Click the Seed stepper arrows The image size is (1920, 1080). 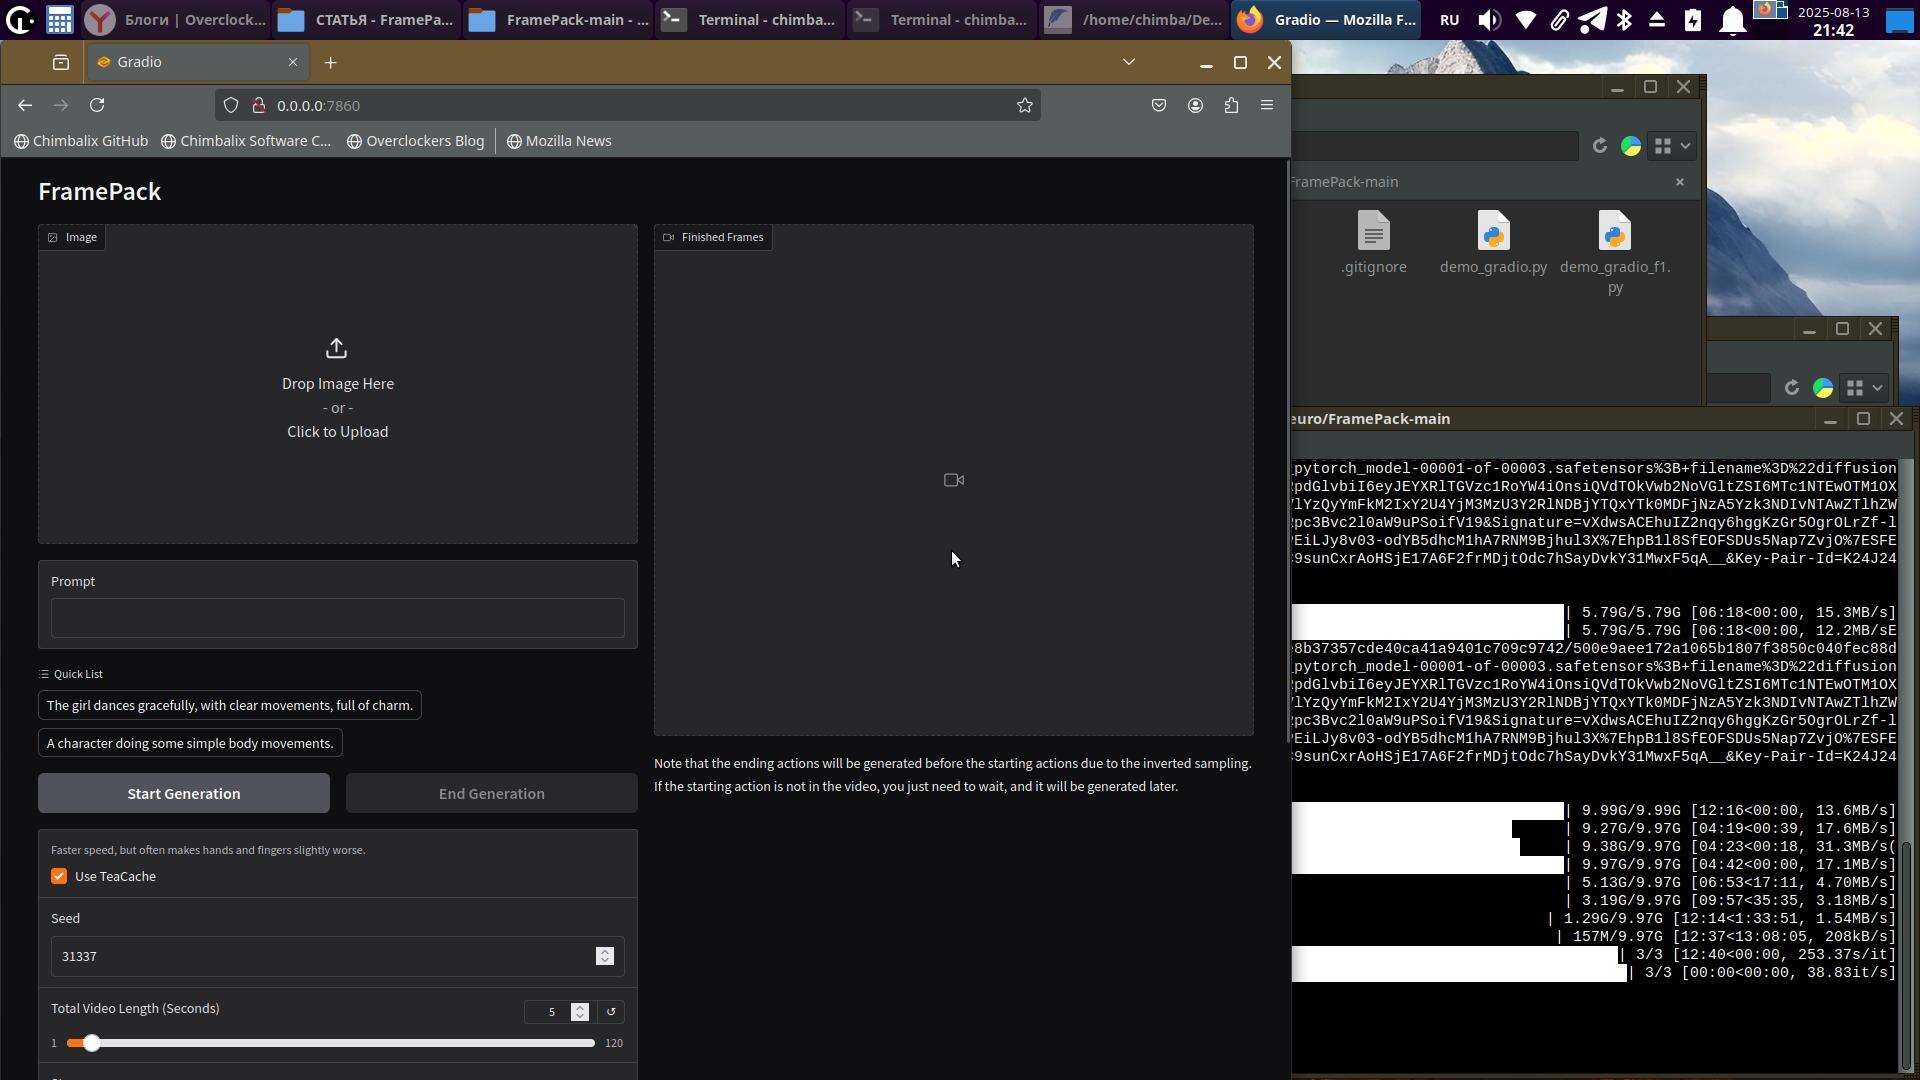click(x=605, y=956)
